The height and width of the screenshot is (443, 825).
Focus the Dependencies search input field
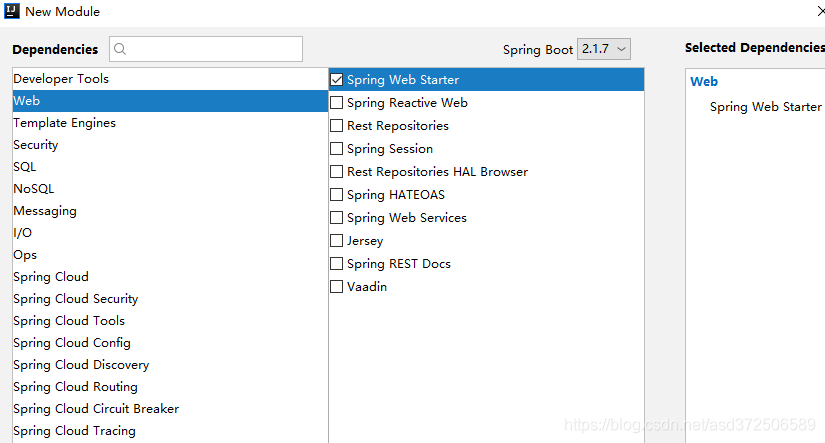click(x=206, y=49)
